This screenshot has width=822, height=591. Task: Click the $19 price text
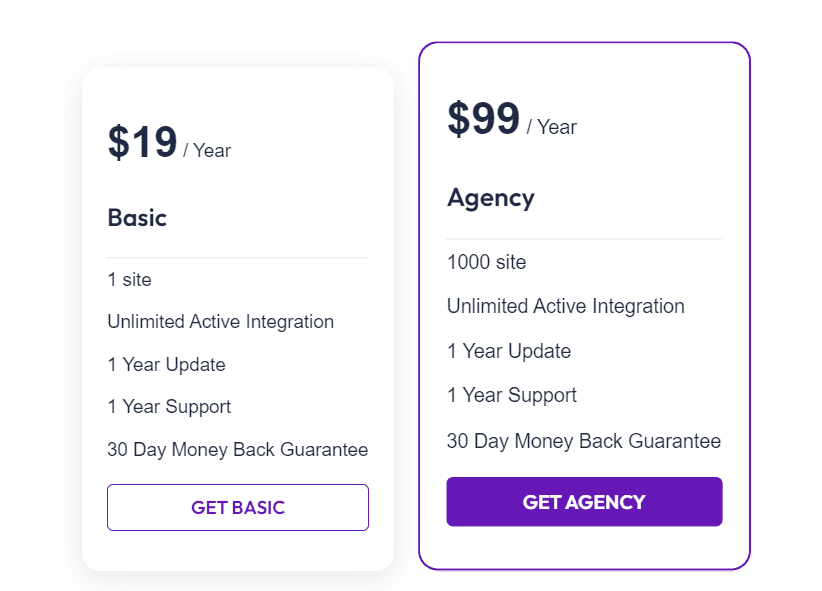141,142
